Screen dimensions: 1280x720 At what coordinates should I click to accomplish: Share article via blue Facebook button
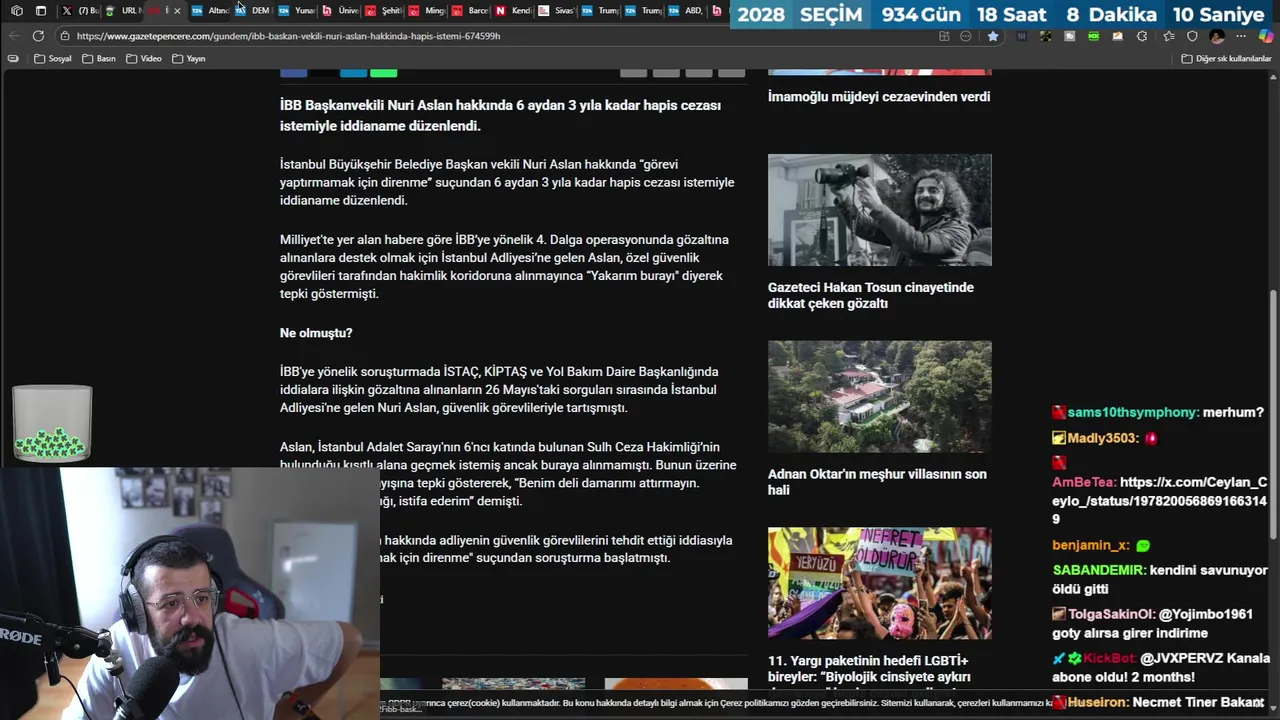(293, 72)
